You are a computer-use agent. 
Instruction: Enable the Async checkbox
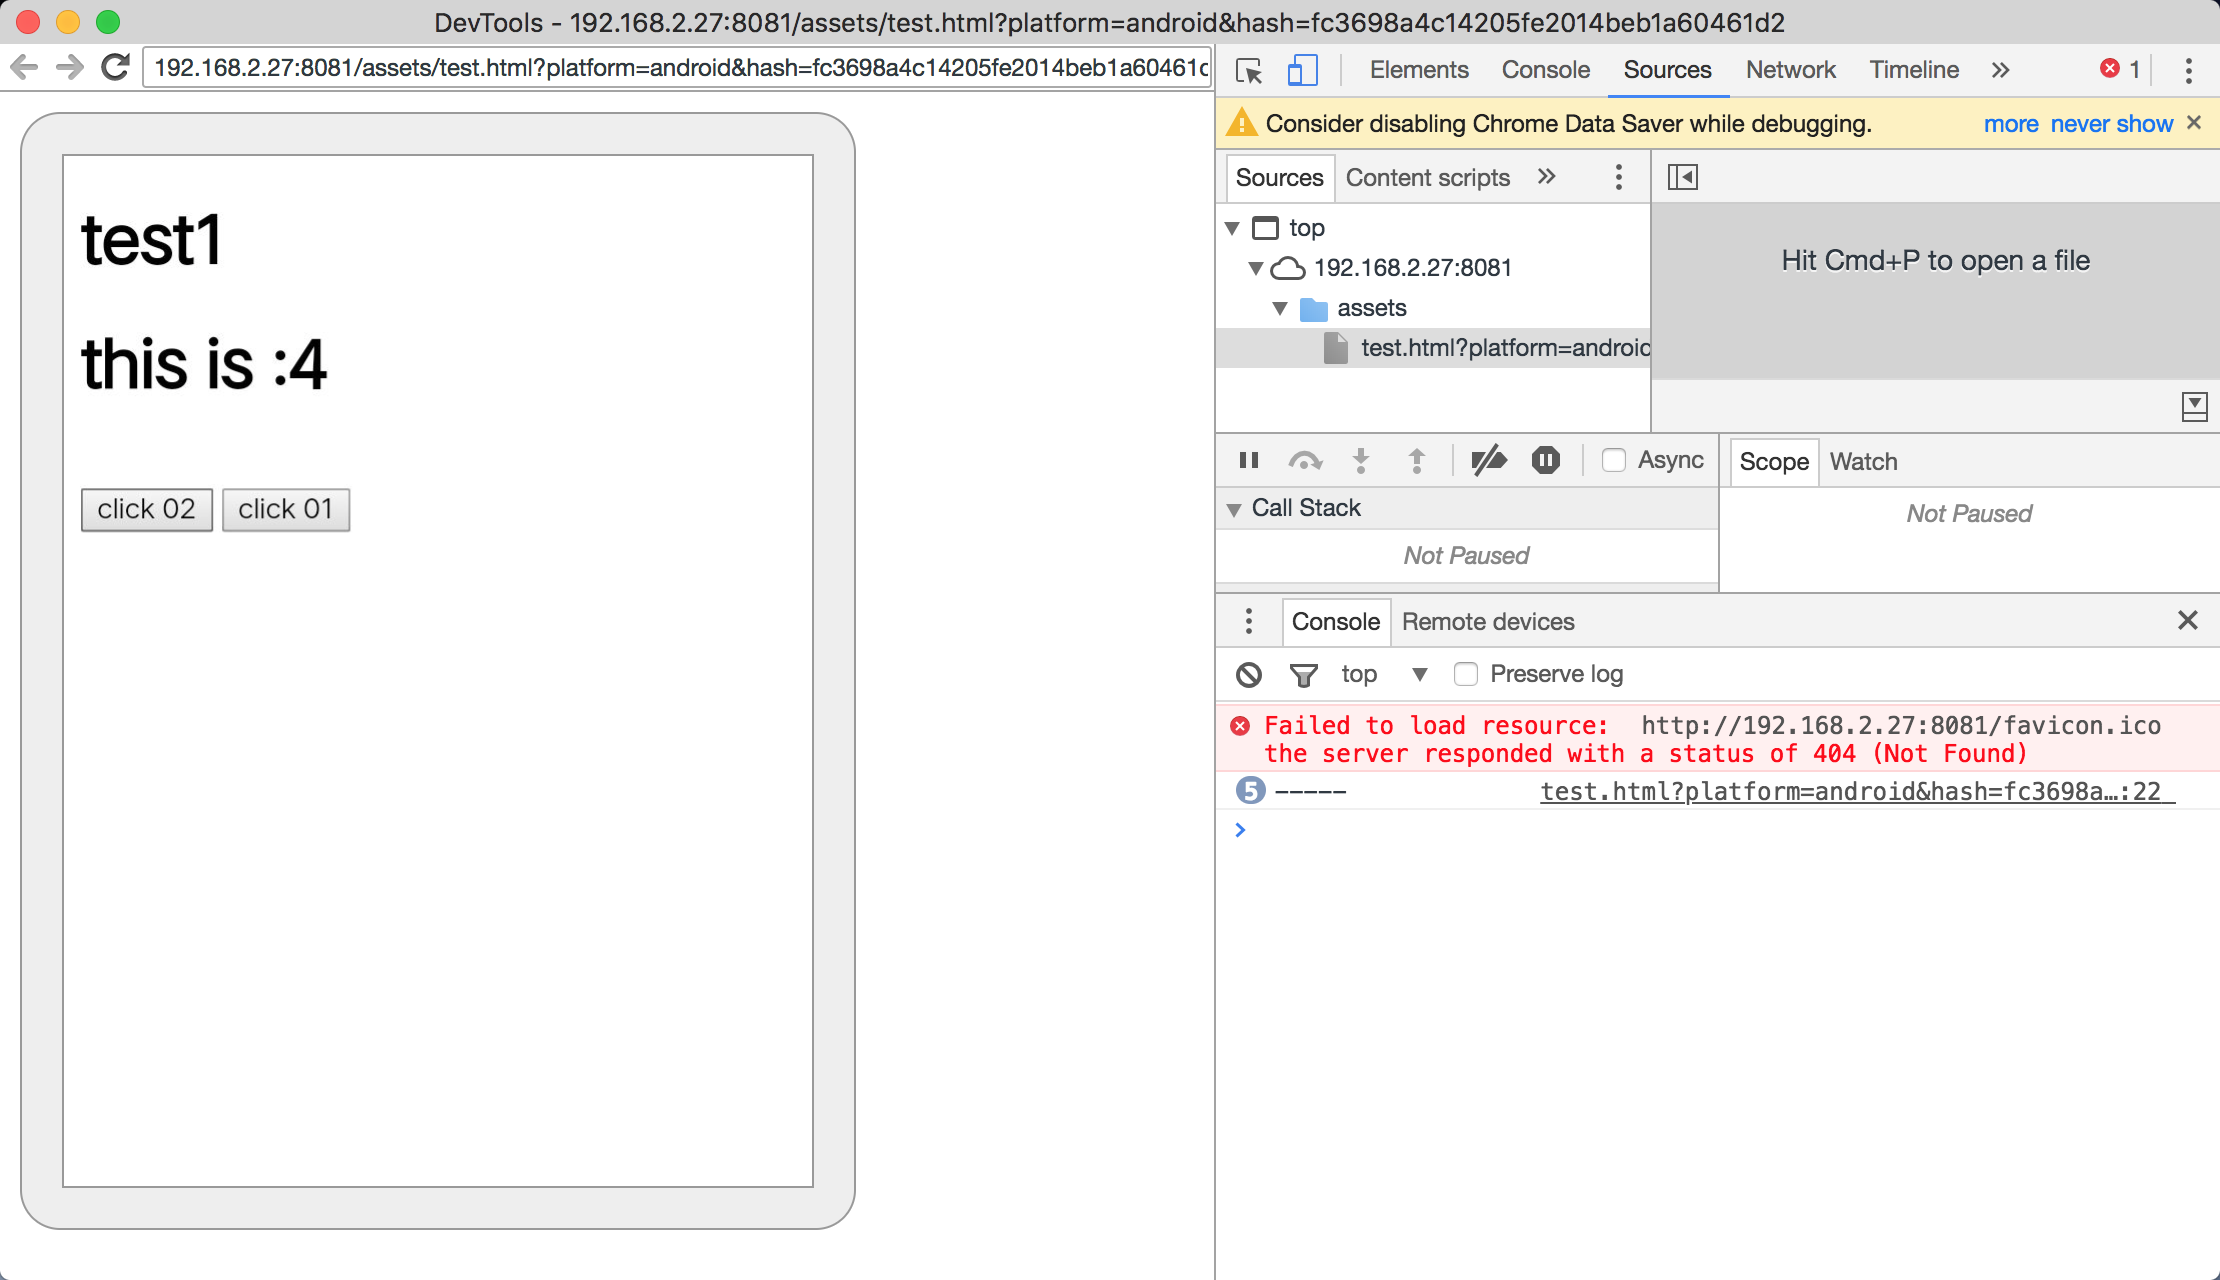1613,460
